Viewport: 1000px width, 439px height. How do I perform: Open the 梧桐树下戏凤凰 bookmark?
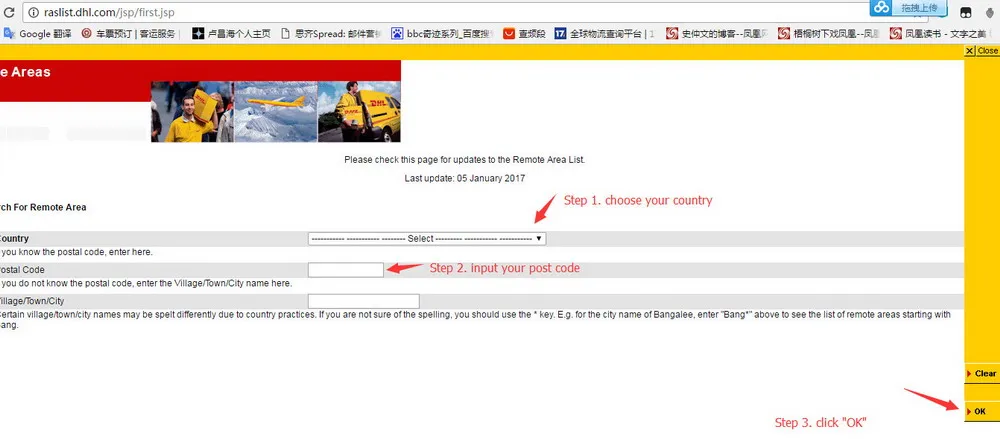(x=829, y=33)
